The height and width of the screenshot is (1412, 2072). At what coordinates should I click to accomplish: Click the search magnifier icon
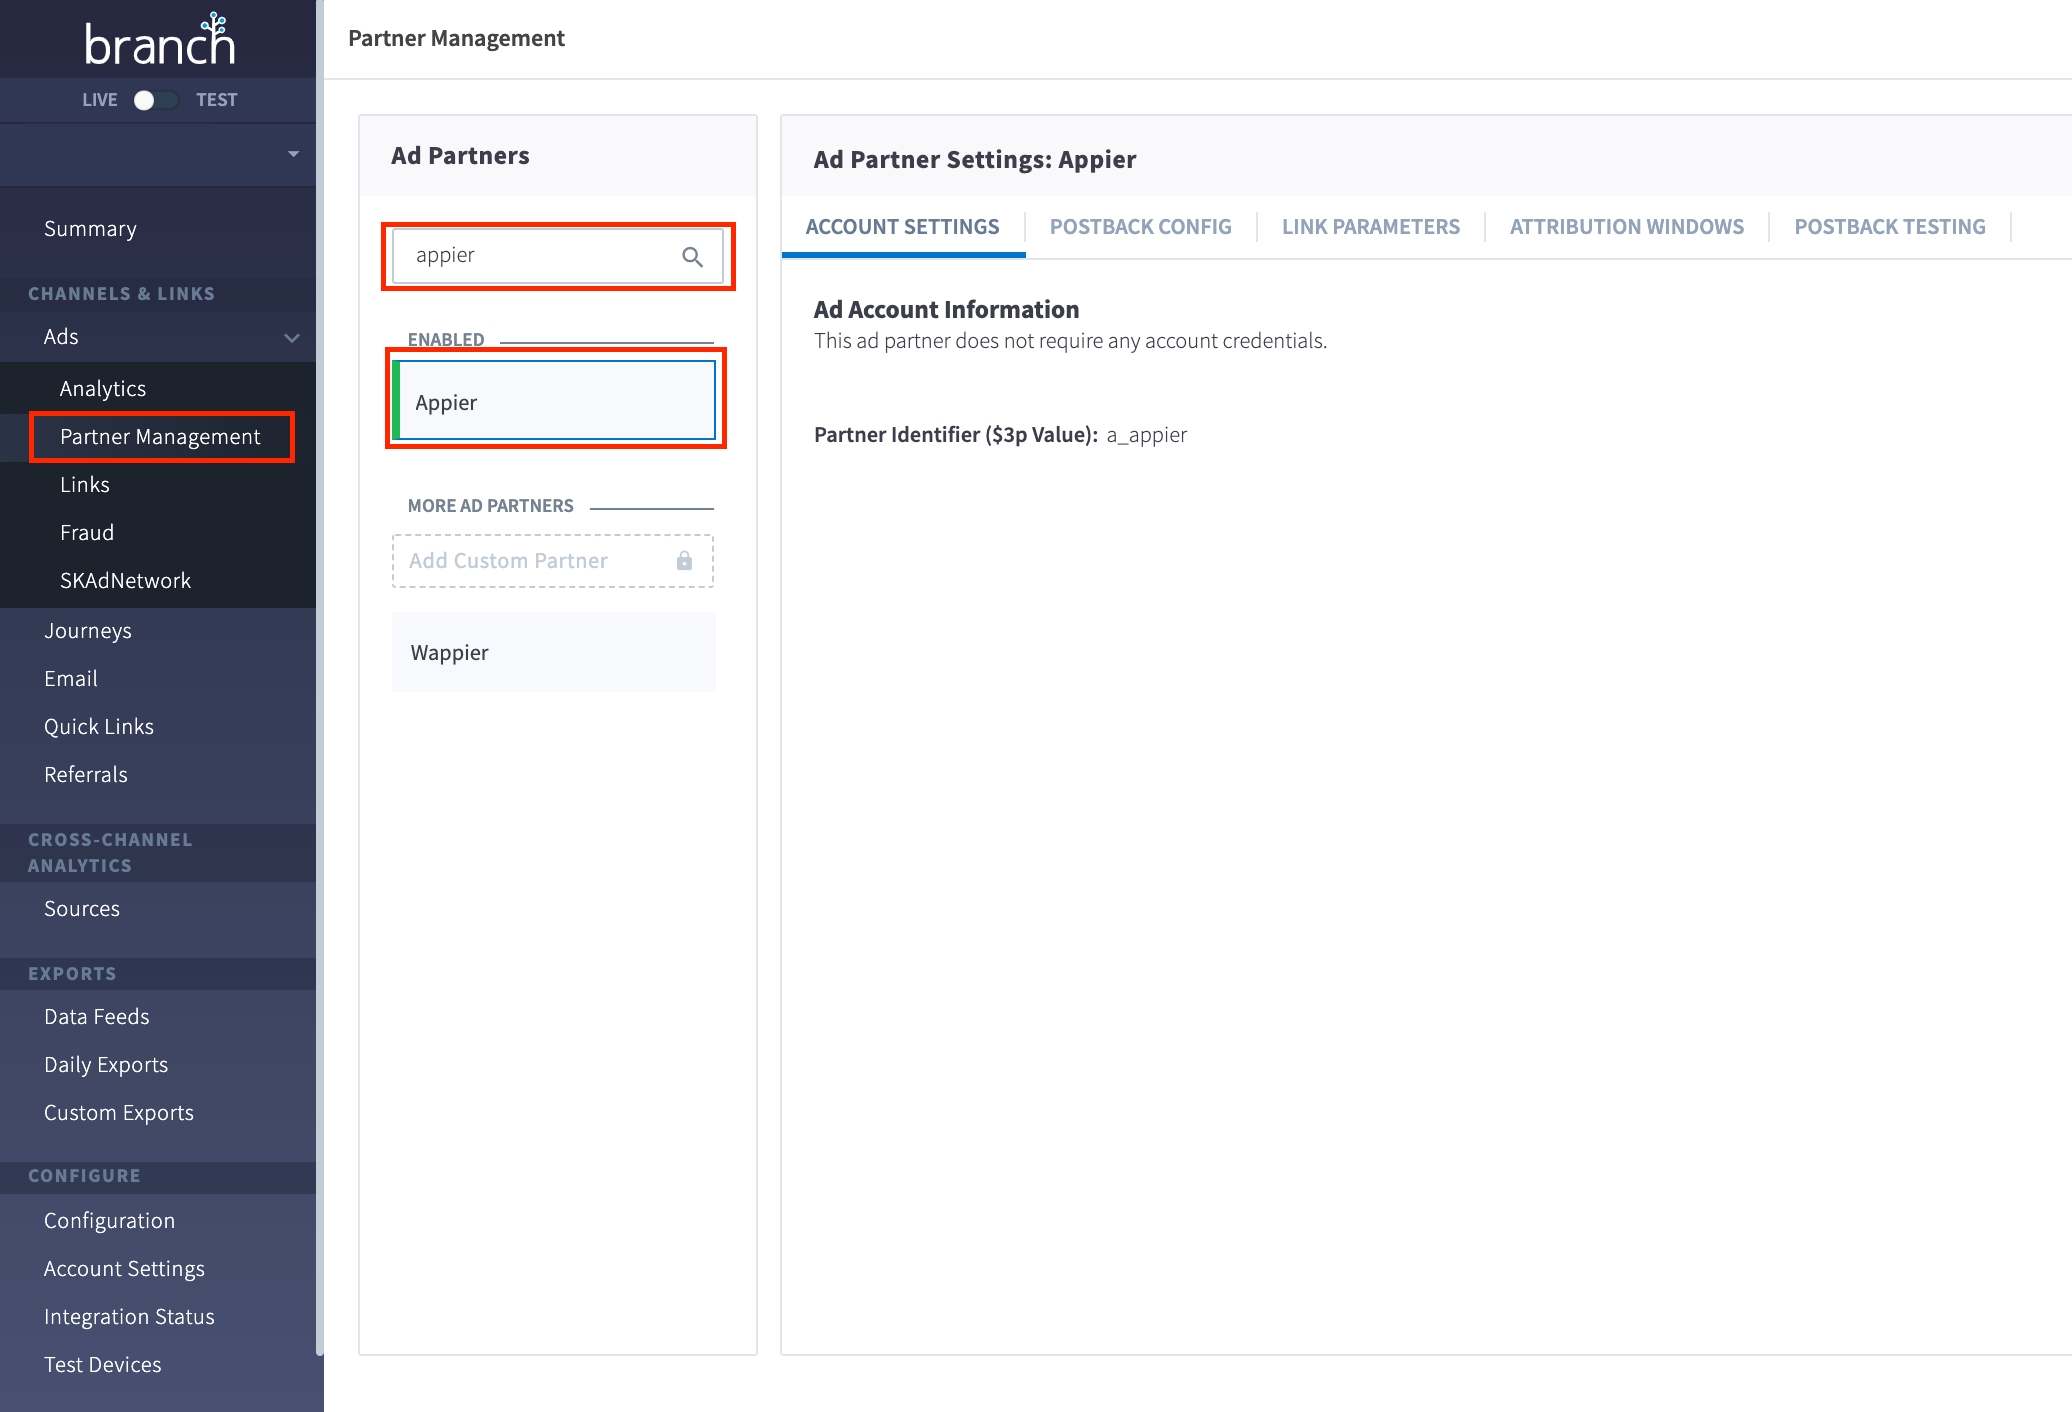692,257
